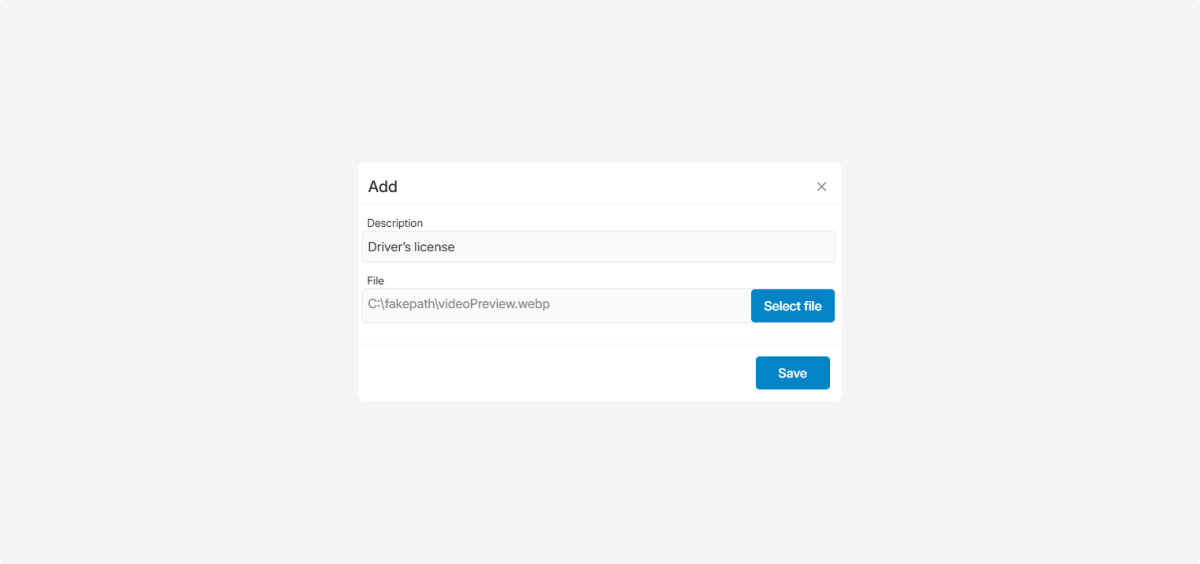The height and width of the screenshot is (564, 1200).
Task: Click the videoPreview.webp file path text
Action: (459, 305)
